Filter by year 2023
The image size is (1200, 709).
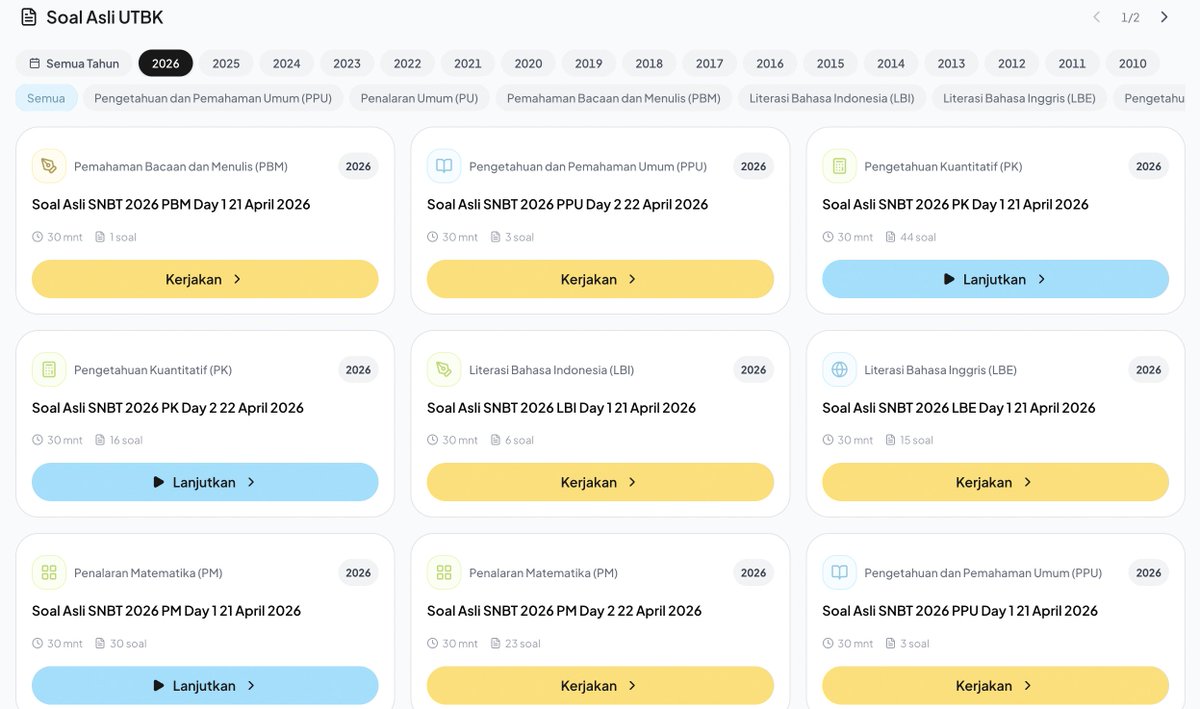[347, 63]
